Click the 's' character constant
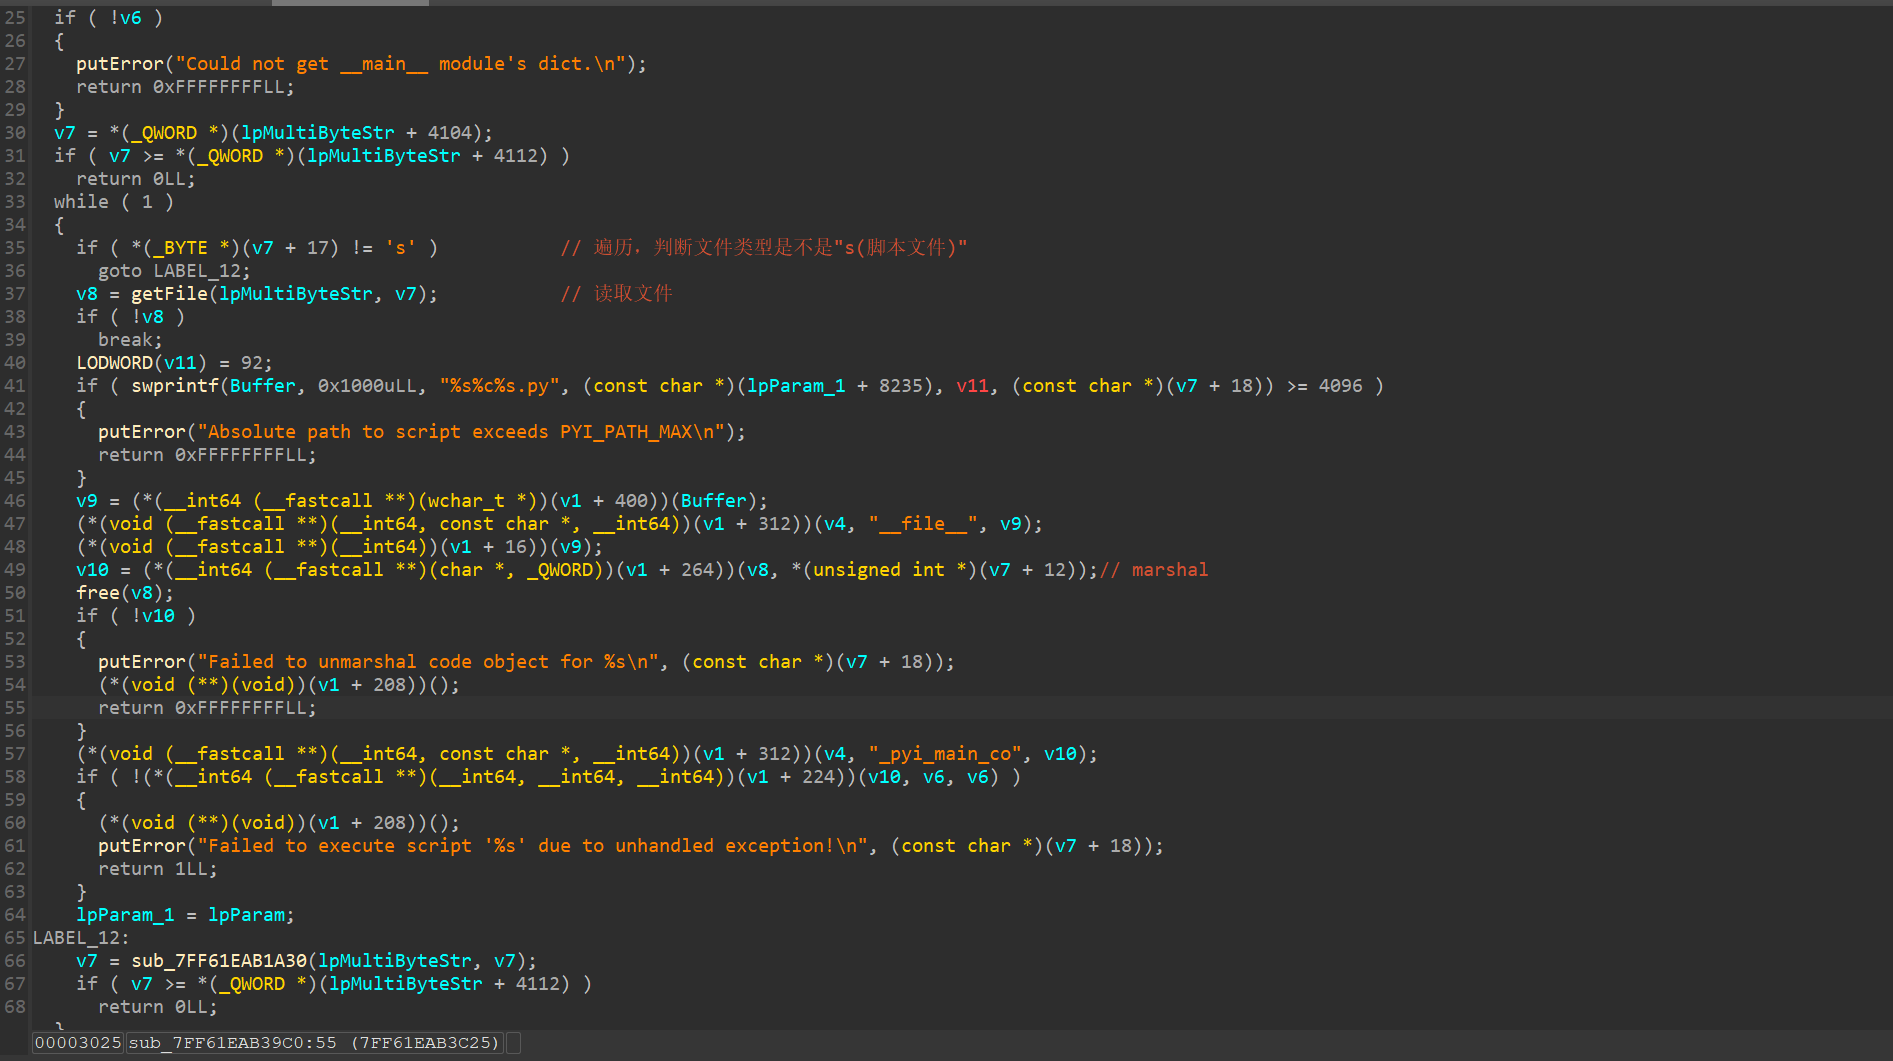 click(x=400, y=248)
